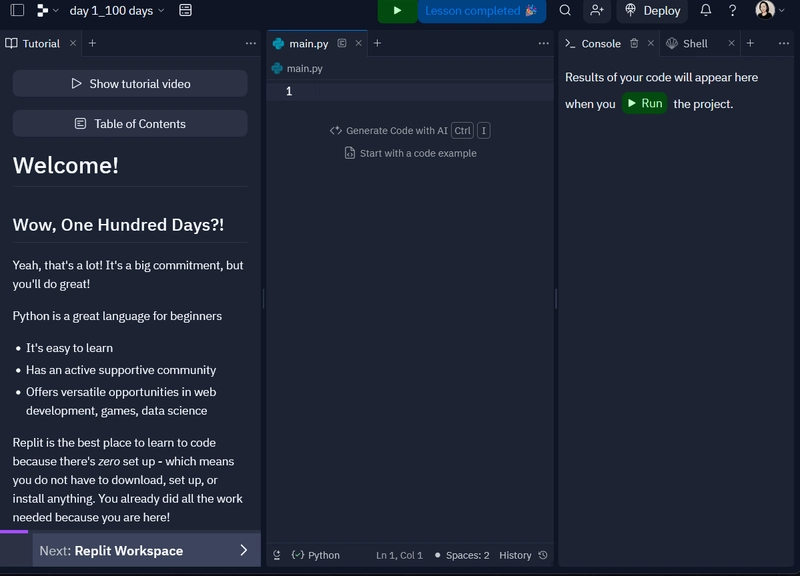Click the tutorial progress bar
Screen dimensions: 800x576
point(130,532)
